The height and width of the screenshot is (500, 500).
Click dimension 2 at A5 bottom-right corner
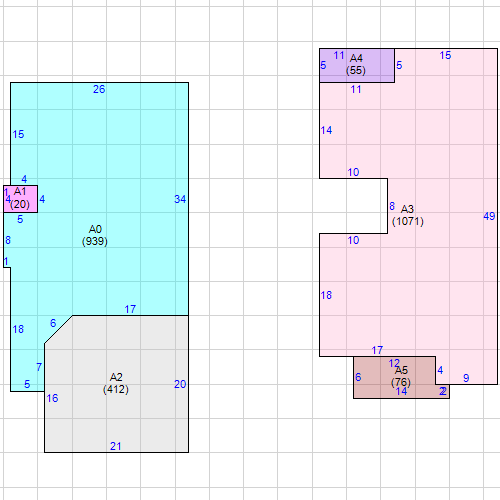point(443,391)
